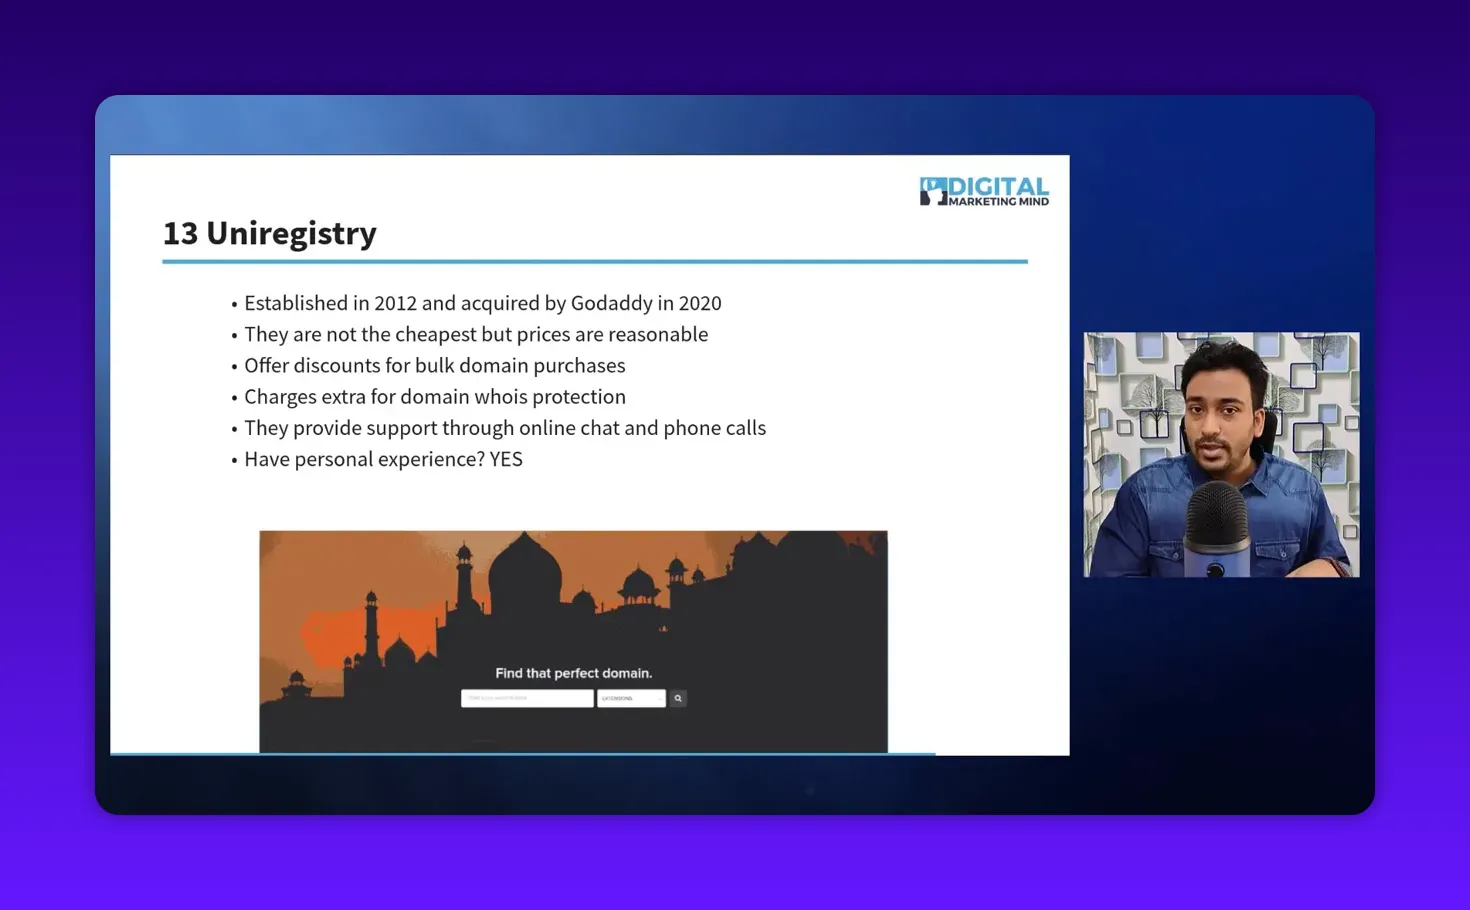
Task: Expand the presenter webcam thumbnail
Action: click(1220, 454)
